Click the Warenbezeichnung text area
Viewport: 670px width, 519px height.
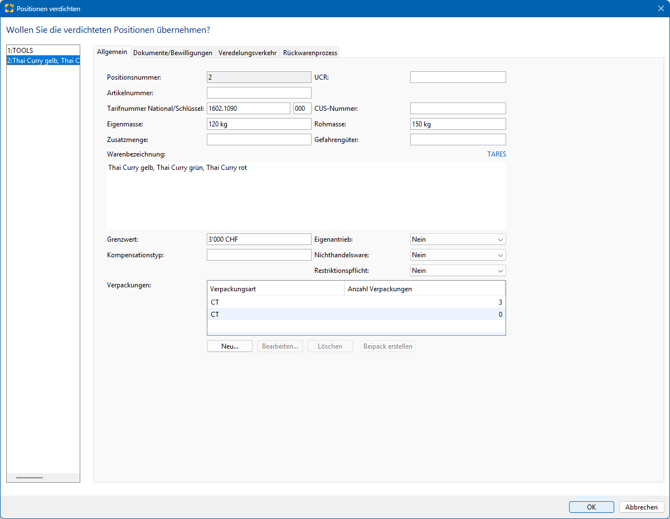pyautogui.click(x=306, y=196)
